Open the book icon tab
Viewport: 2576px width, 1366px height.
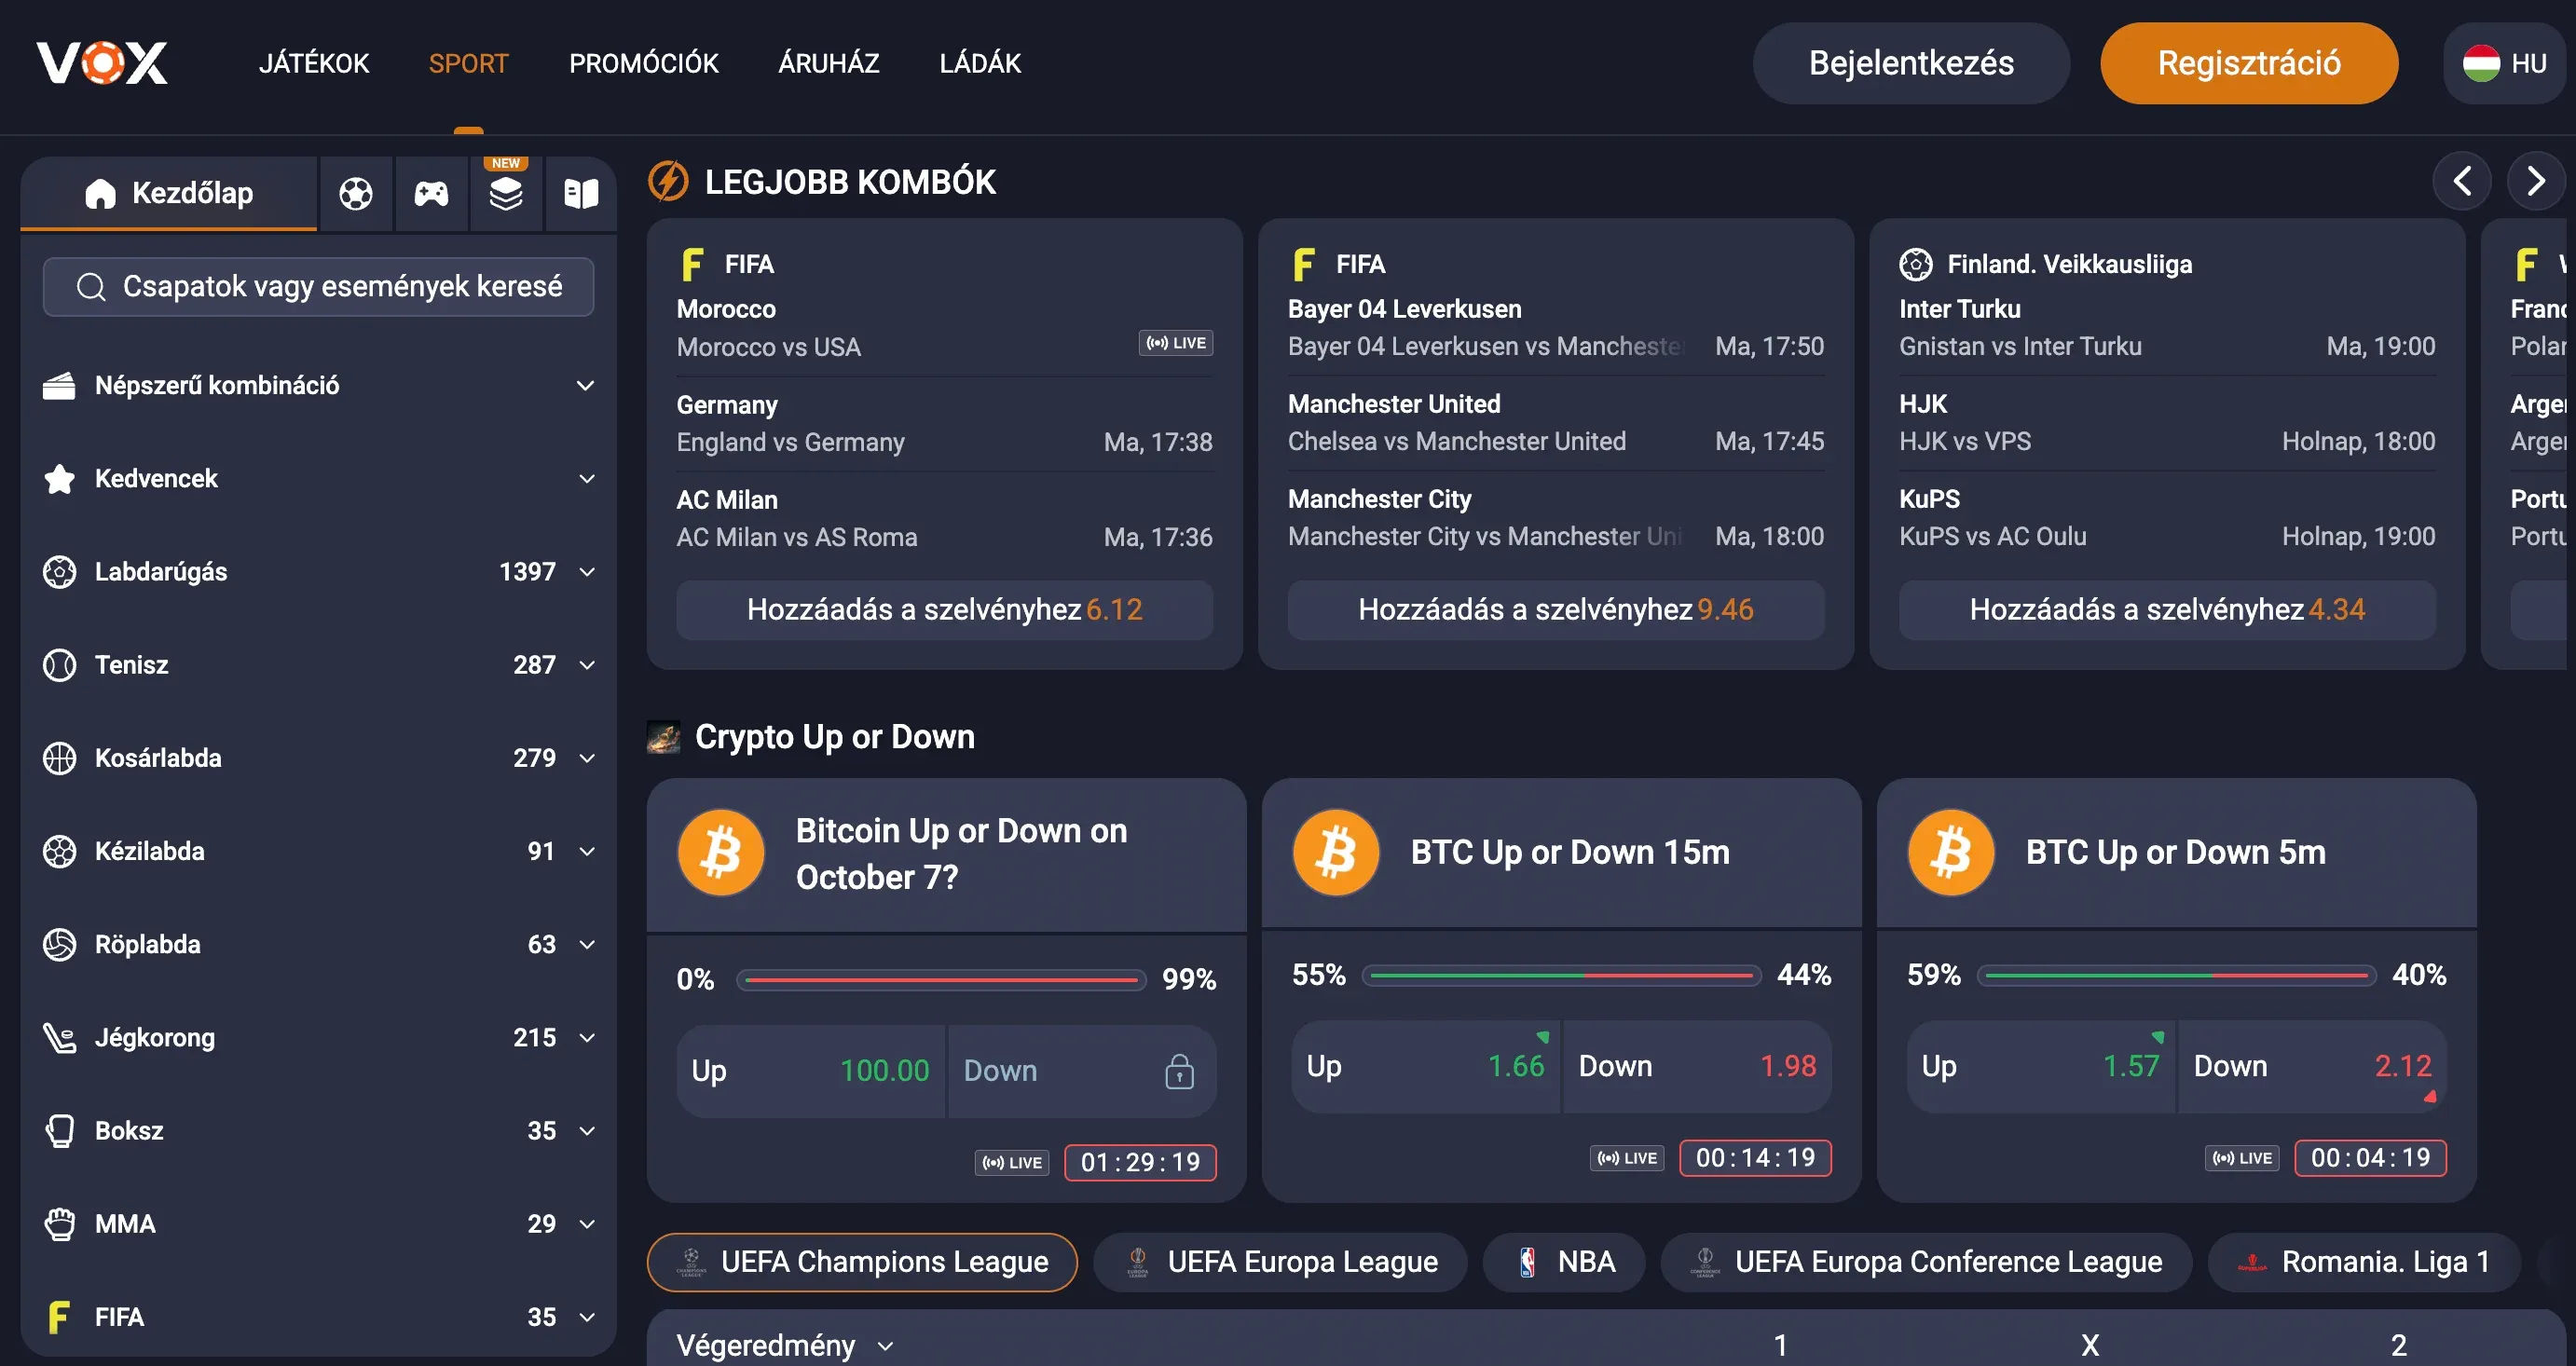pos(581,193)
